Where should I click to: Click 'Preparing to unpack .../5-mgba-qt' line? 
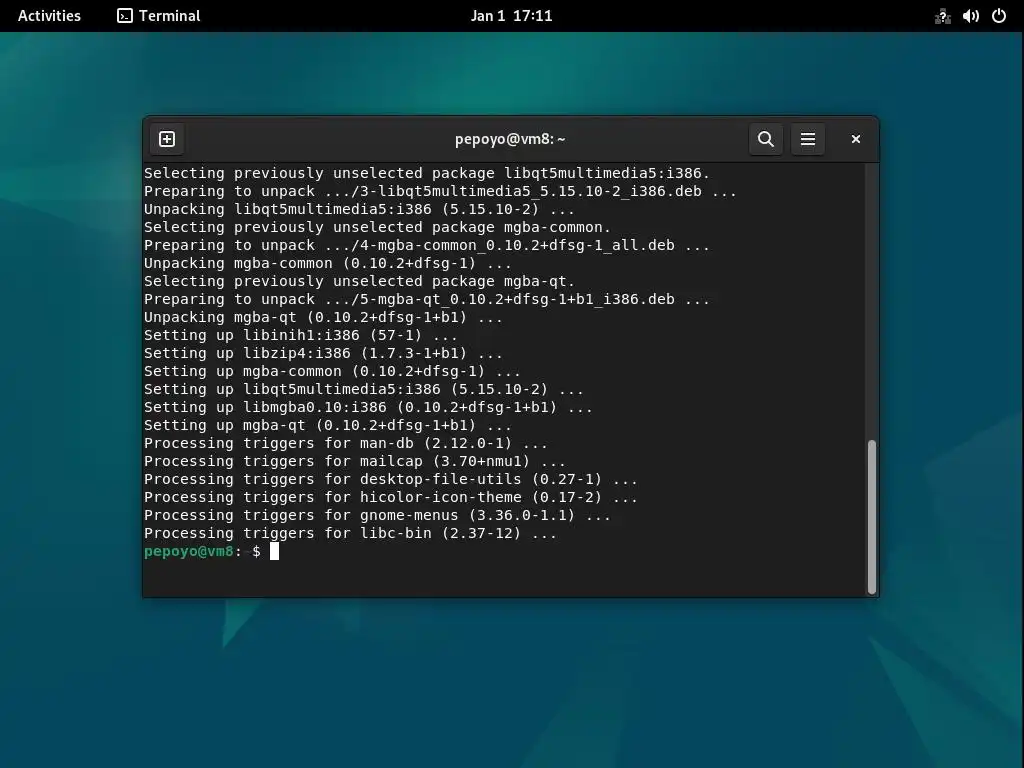(426, 299)
